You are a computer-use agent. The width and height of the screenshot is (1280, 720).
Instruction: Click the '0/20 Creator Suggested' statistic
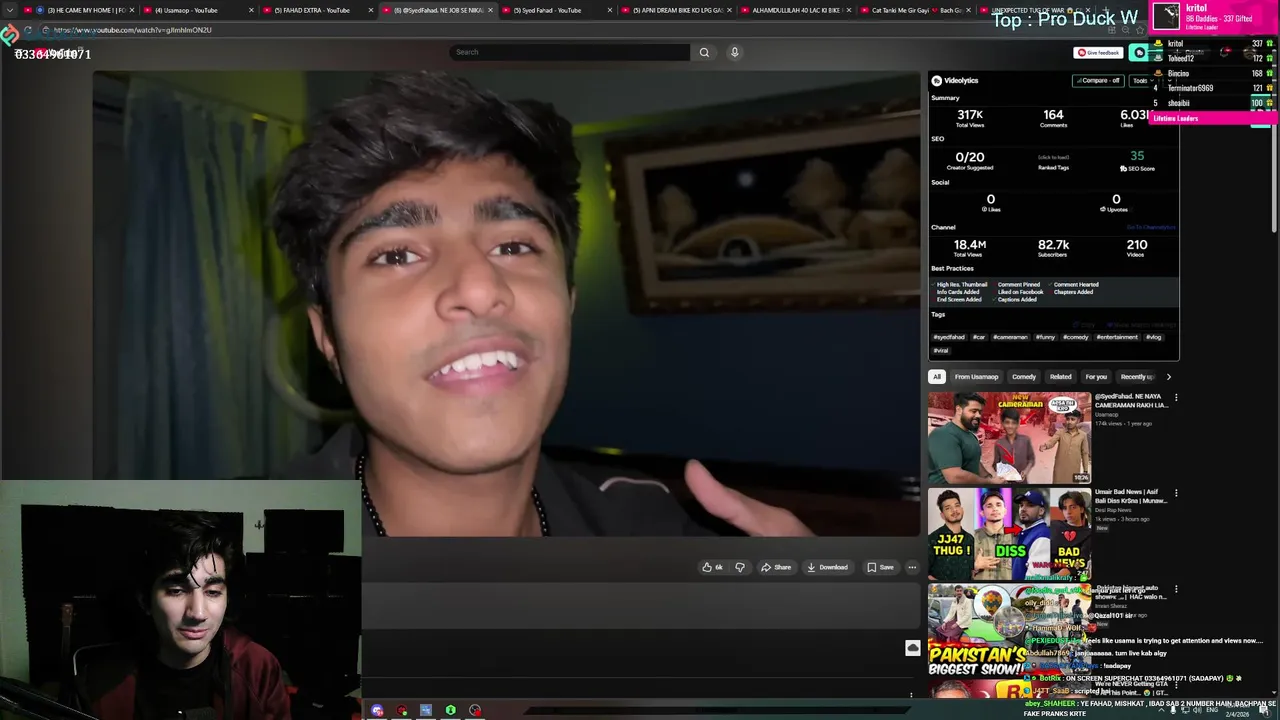click(x=970, y=160)
